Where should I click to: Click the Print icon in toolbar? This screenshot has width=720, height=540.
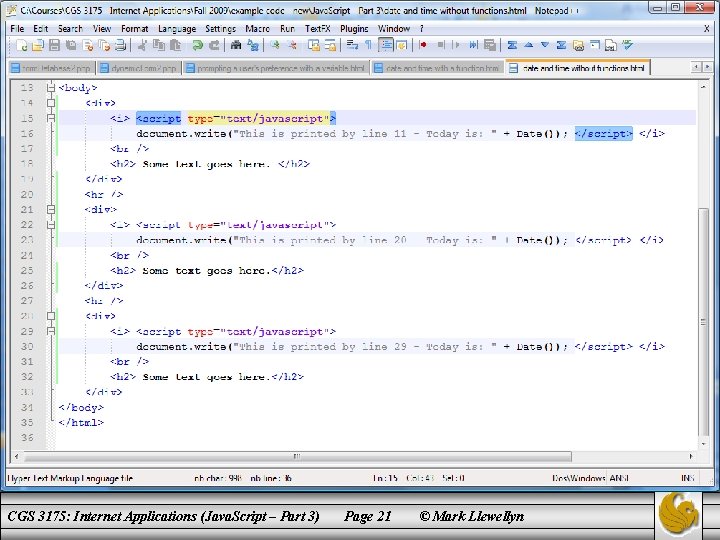[x=119, y=46]
